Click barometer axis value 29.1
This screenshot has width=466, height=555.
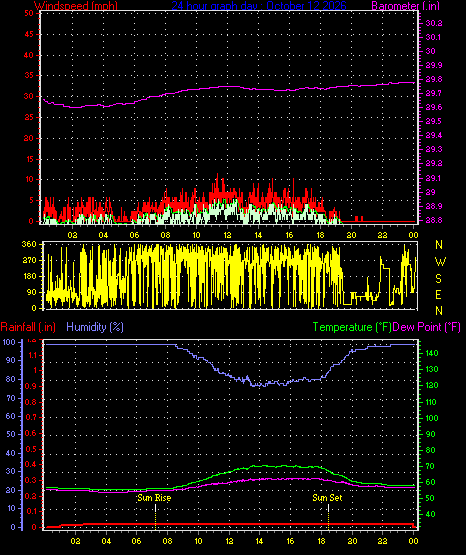pos(433,178)
